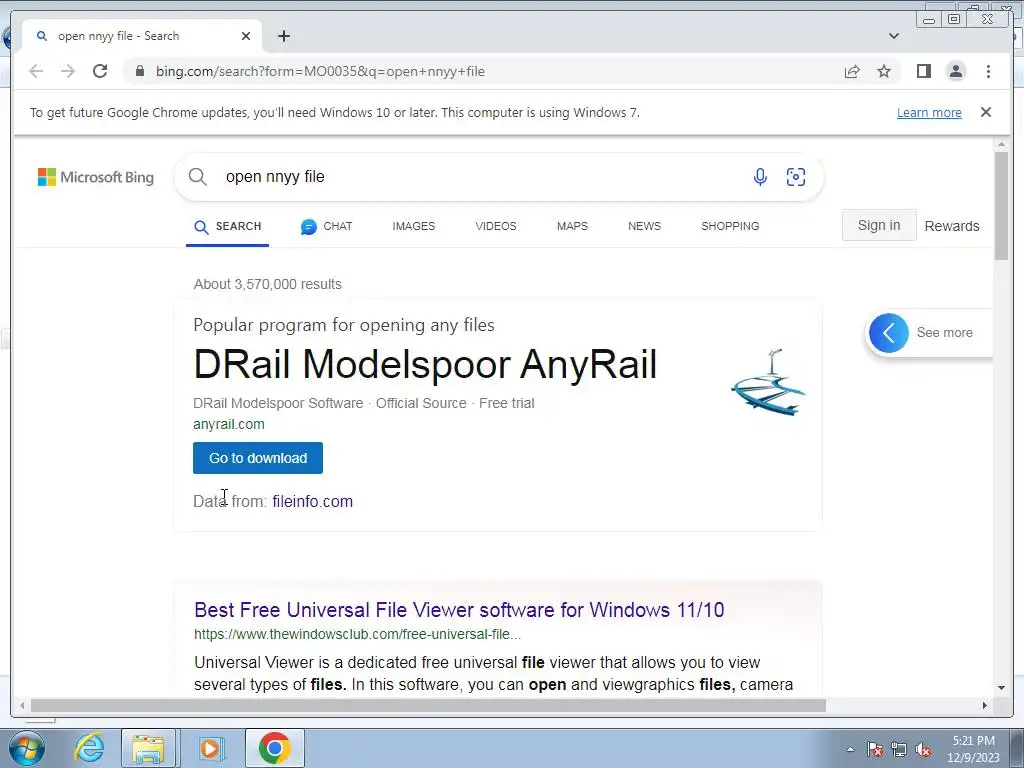The width and height of the screenshot is (1024, 768).
Task: Click the muted volume tray icon
Action: (923, 749)
